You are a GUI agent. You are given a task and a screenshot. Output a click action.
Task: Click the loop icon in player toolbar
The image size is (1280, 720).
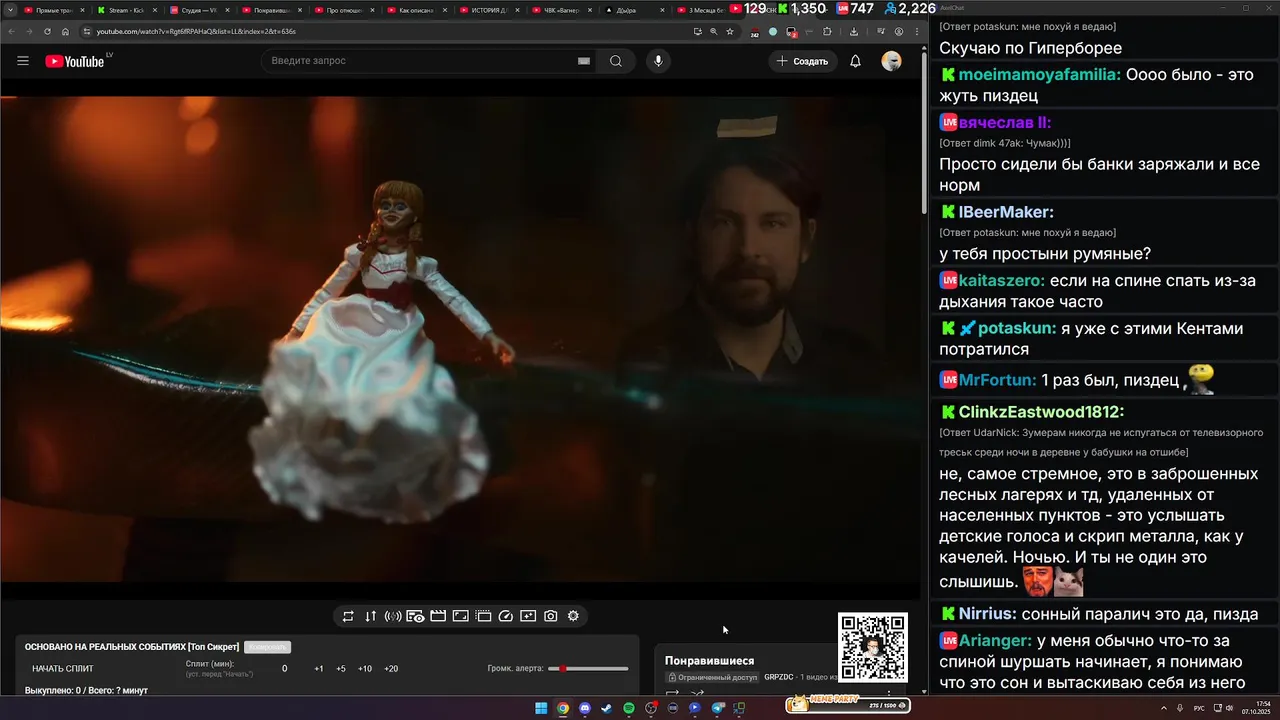click(348, 616)
